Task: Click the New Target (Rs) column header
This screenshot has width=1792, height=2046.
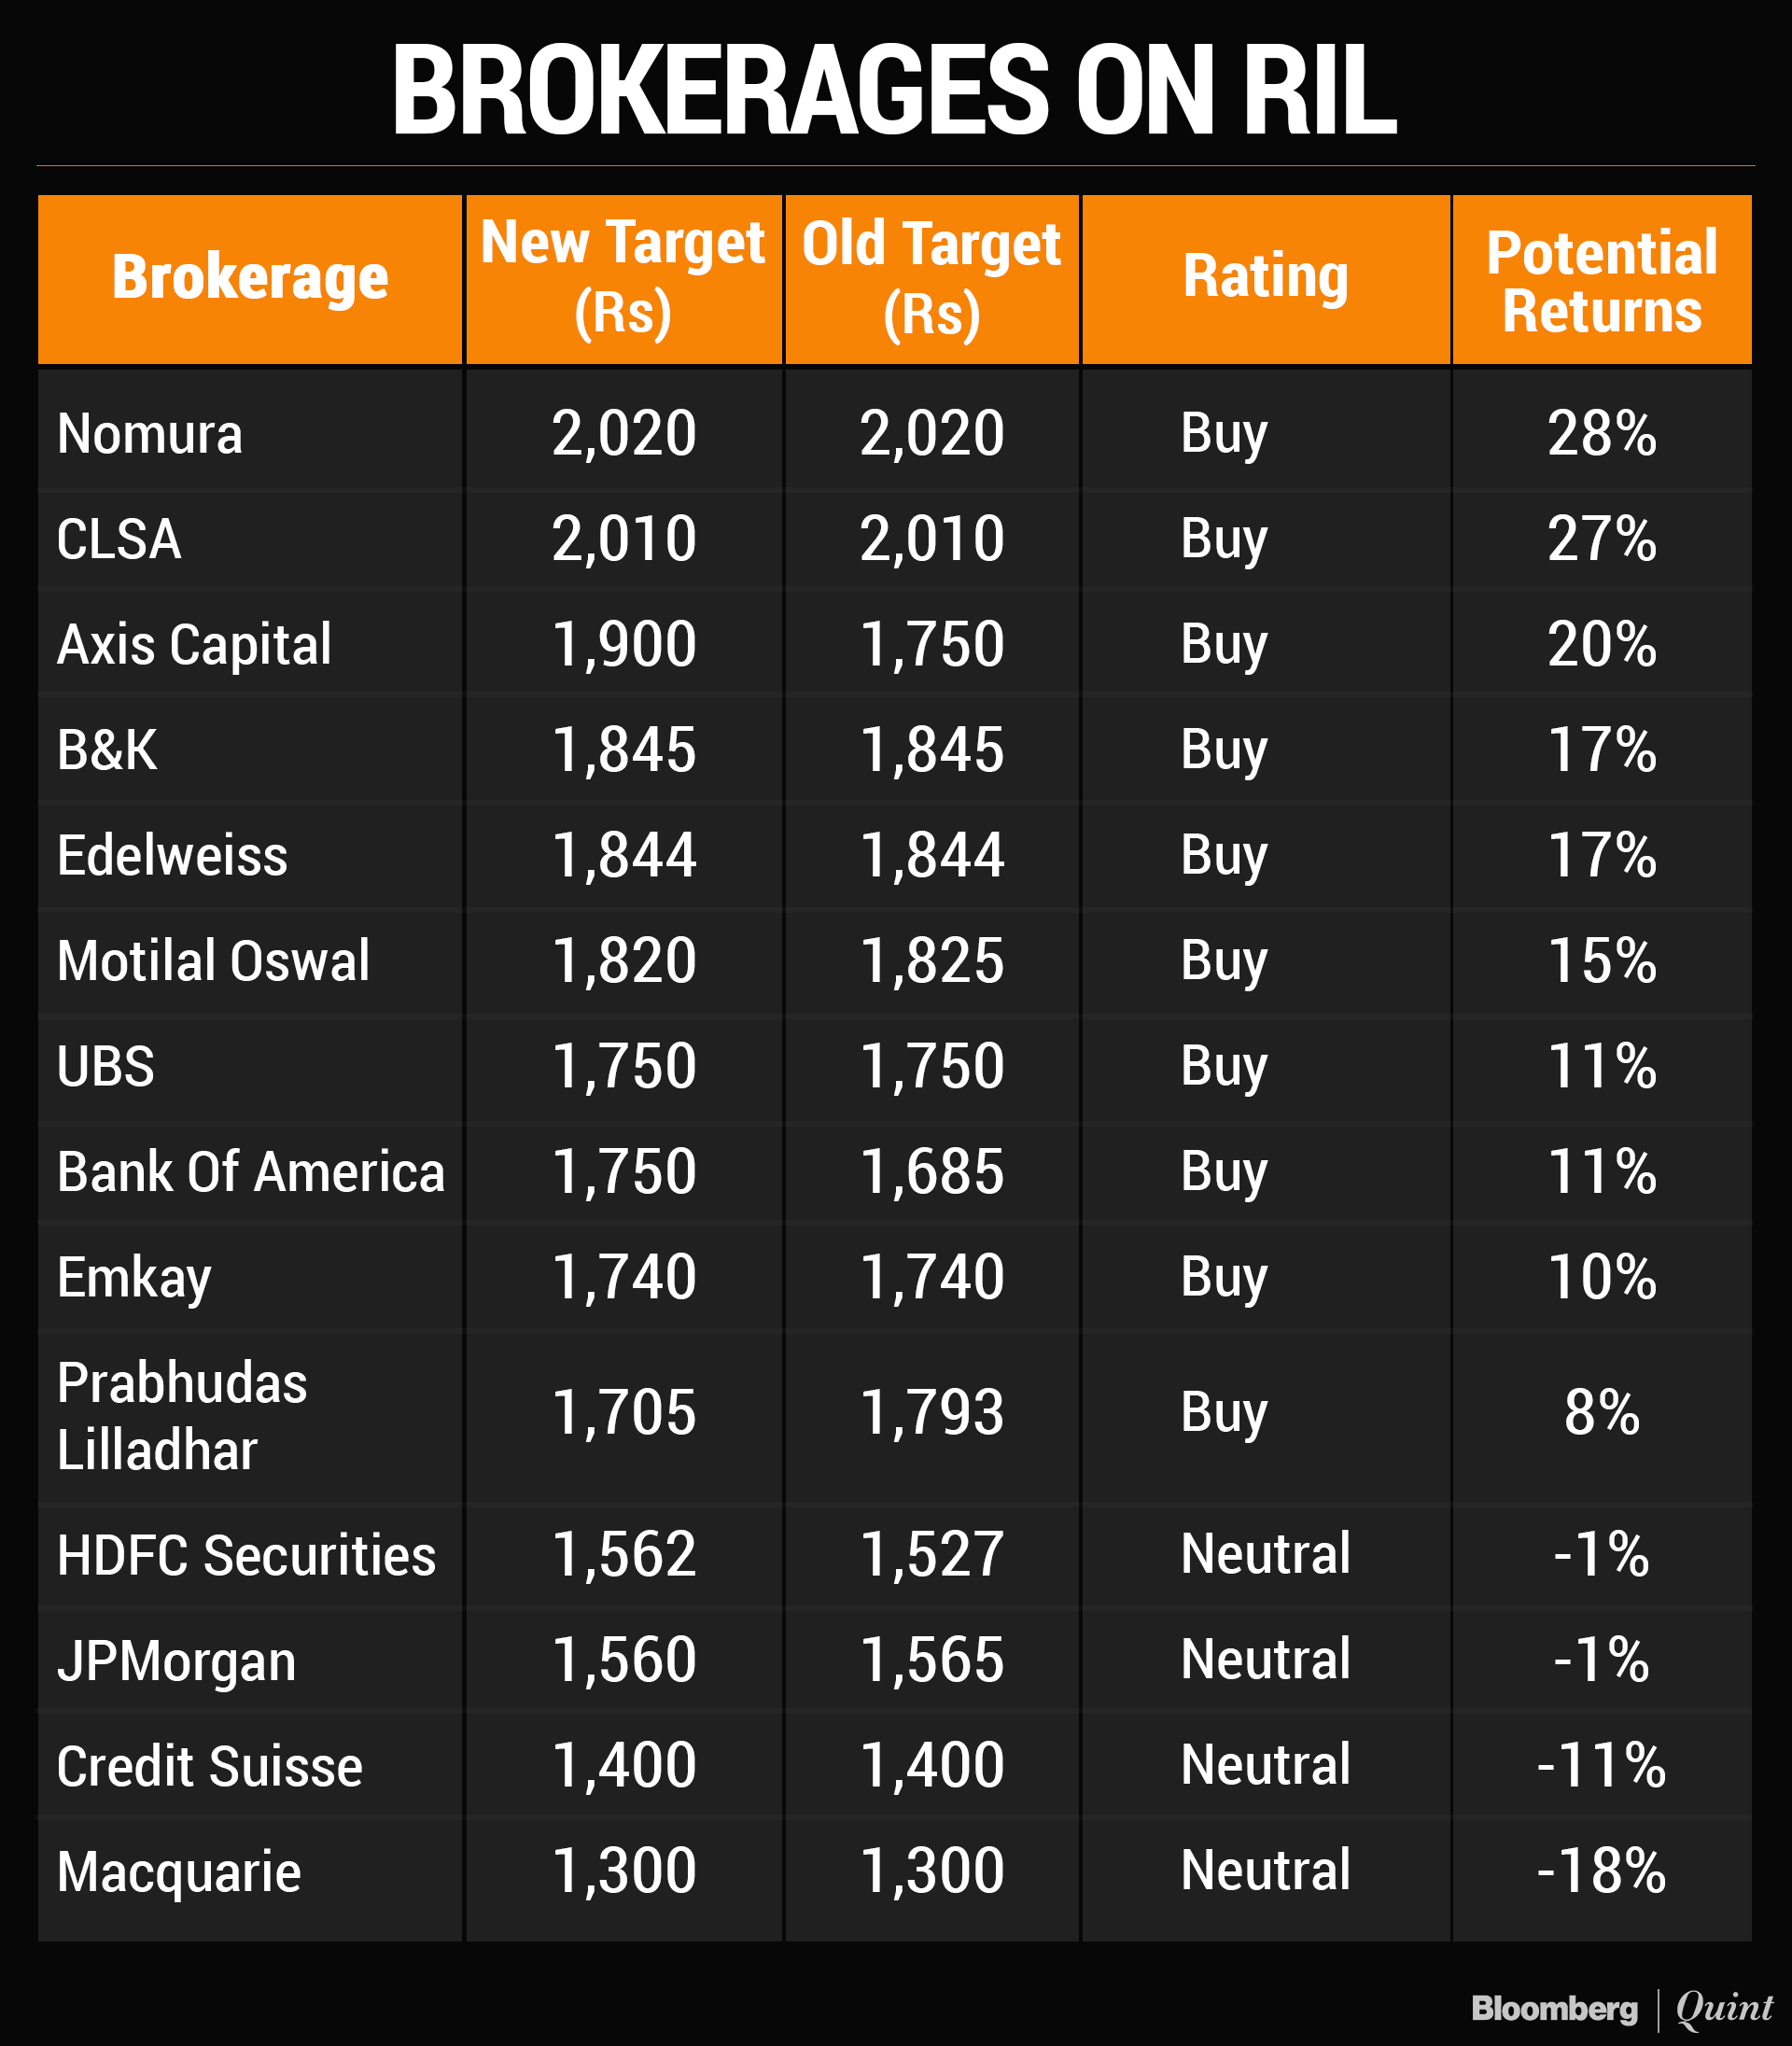Action: tap(623, 277)
